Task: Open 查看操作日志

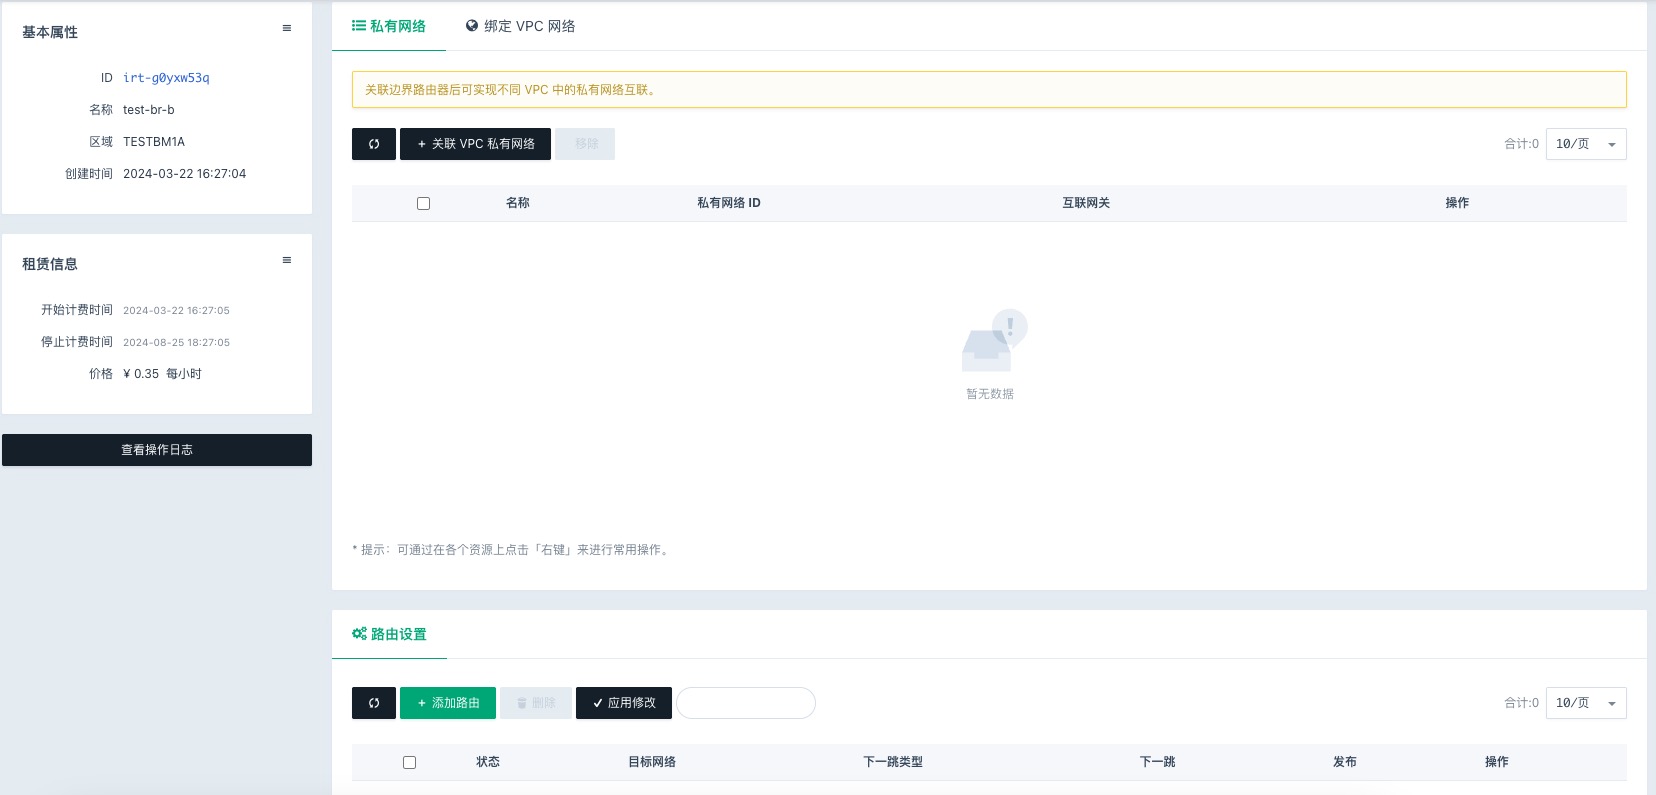Action: pyautogui.click(x=157, y=450)
